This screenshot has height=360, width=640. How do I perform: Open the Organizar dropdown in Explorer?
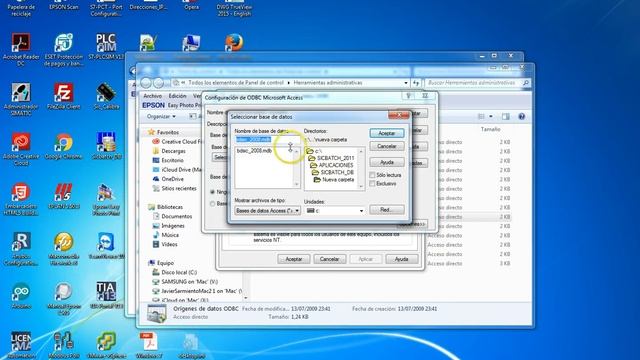click(161, 117)
